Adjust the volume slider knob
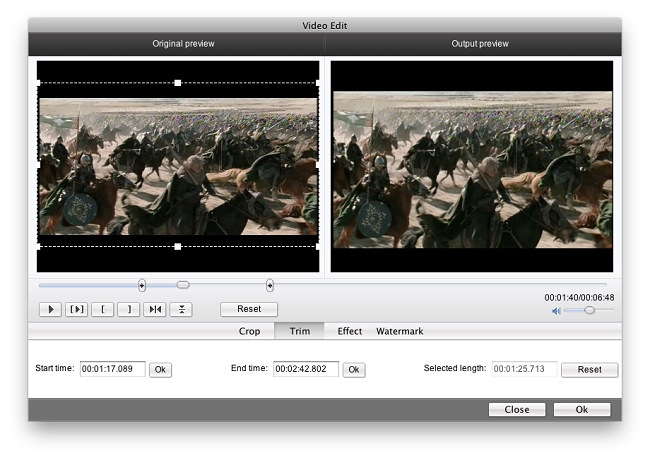 pyautogui.click(x=589, y=310)
